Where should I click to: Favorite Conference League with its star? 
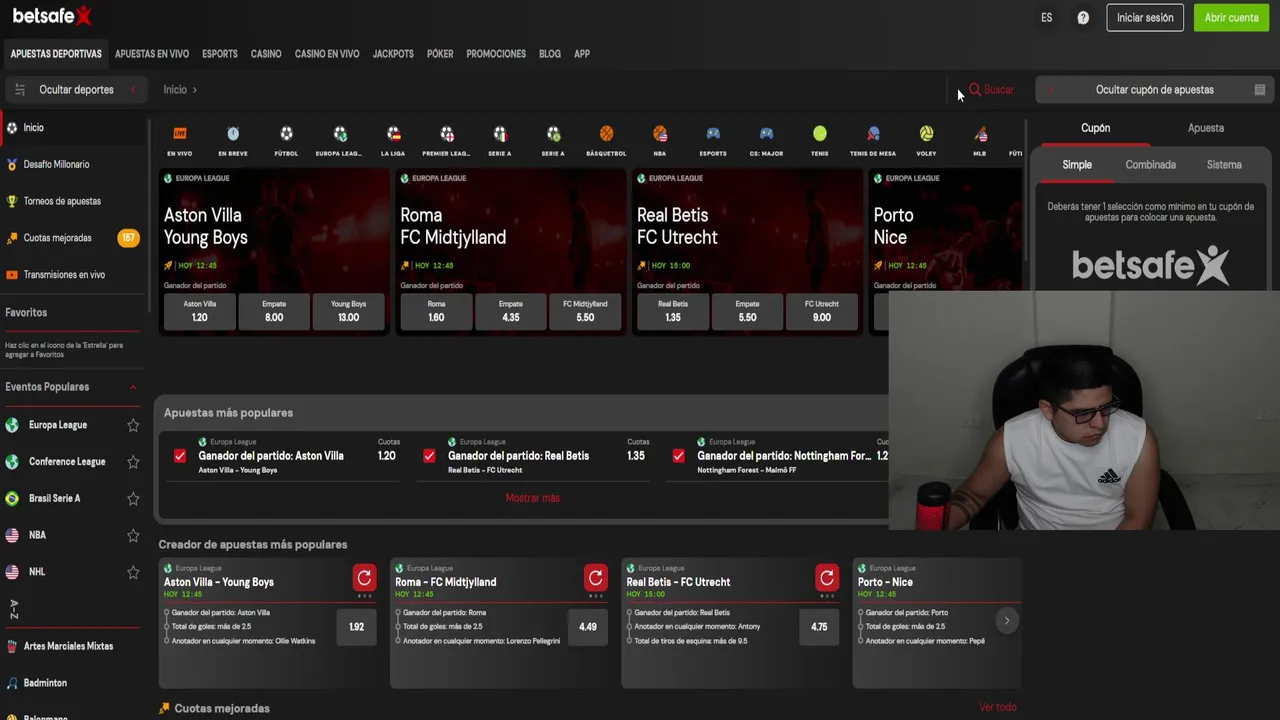[133, 462]
